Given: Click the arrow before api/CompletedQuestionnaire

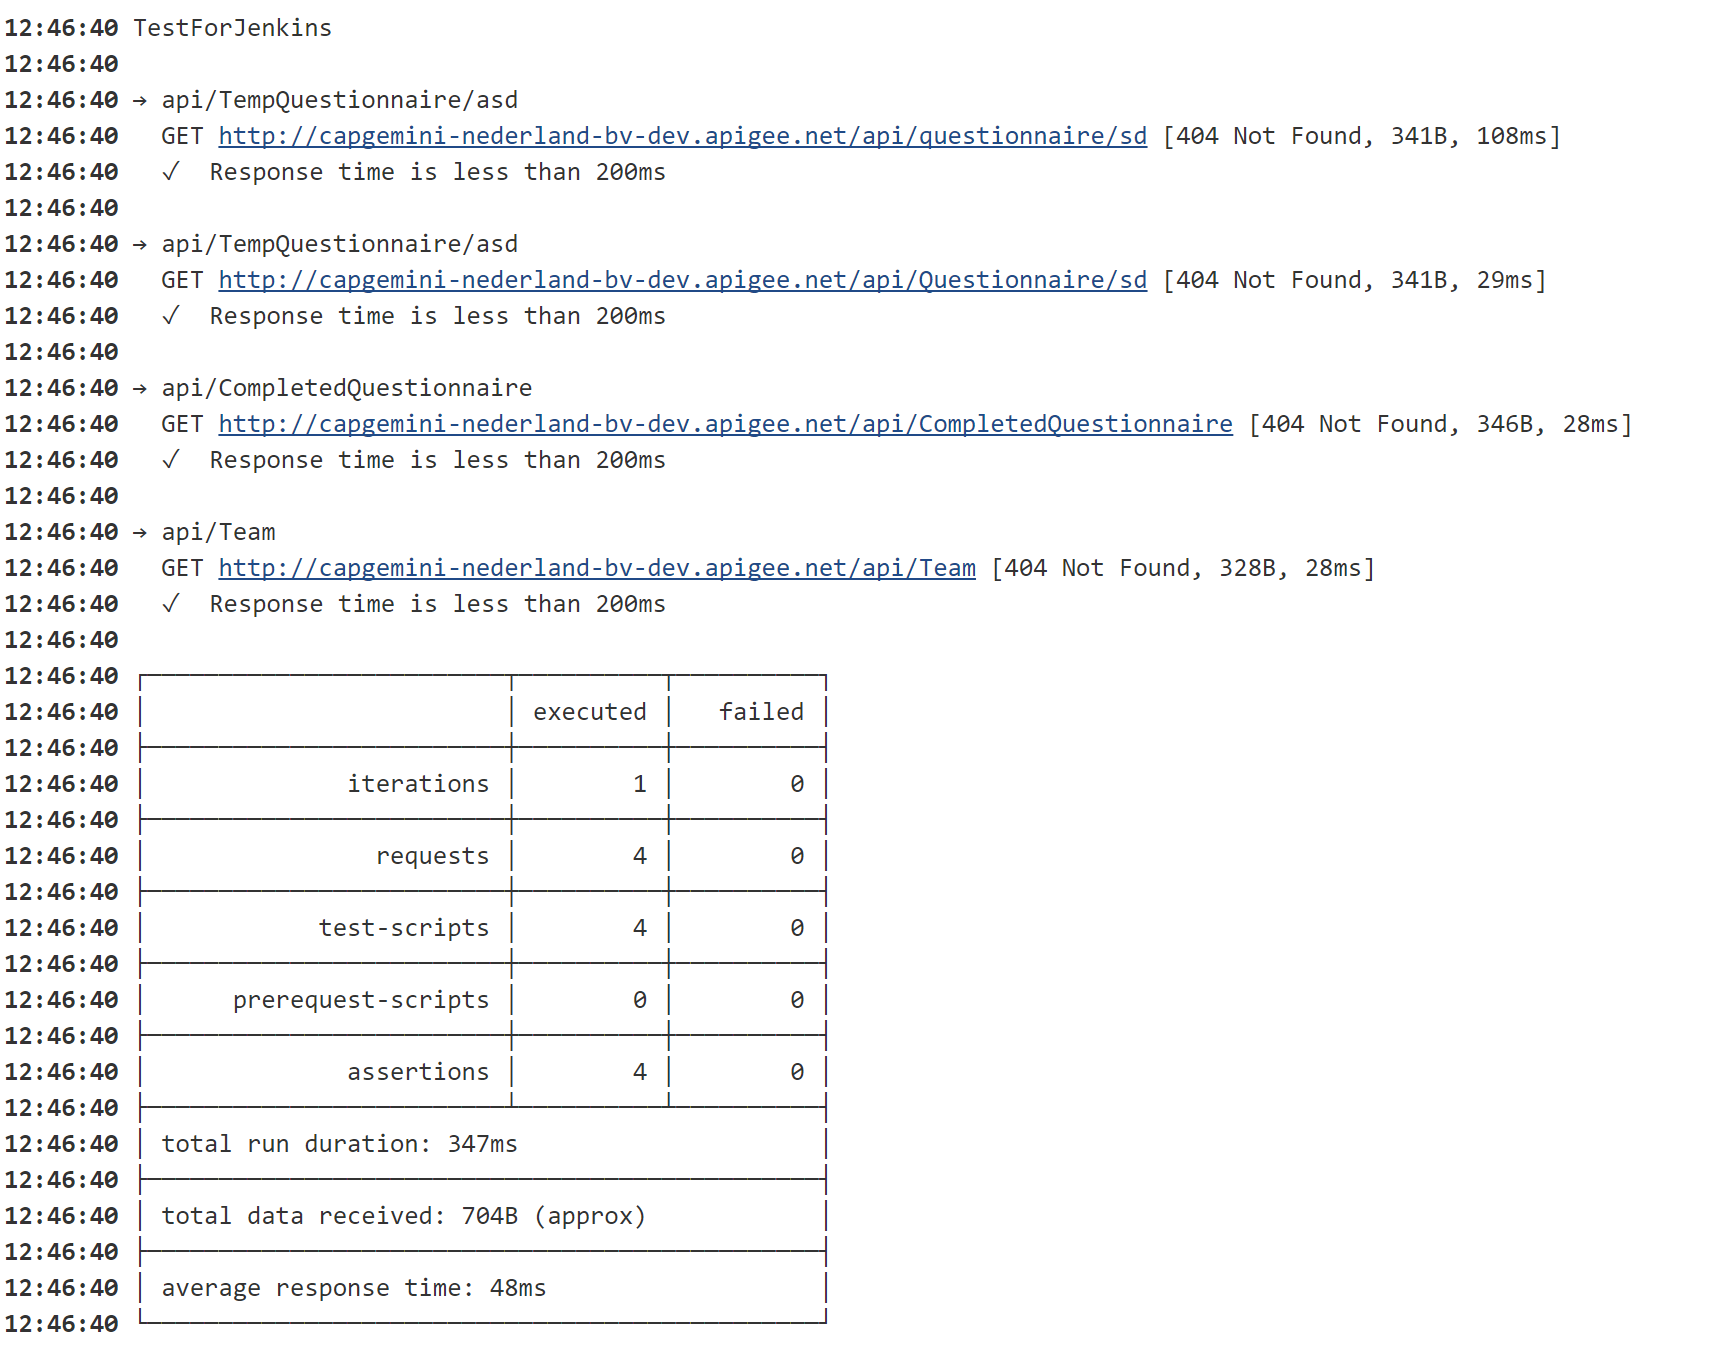Looking at the screenshot, I should (140, 389).
